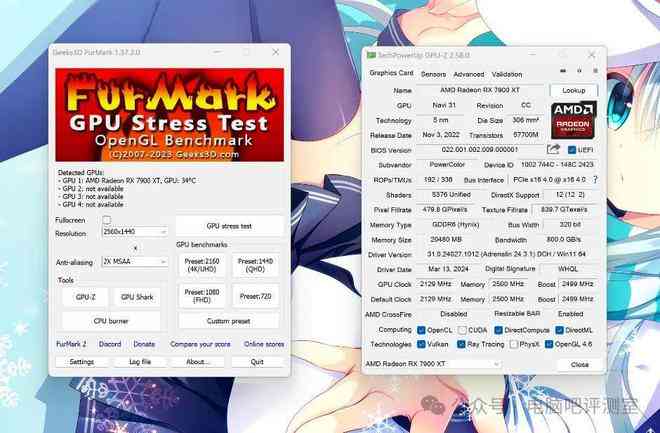The height and width of the screenshot is (433, 660).
Task: Toggle the DirectML checkbox
Action: point(559,330)
